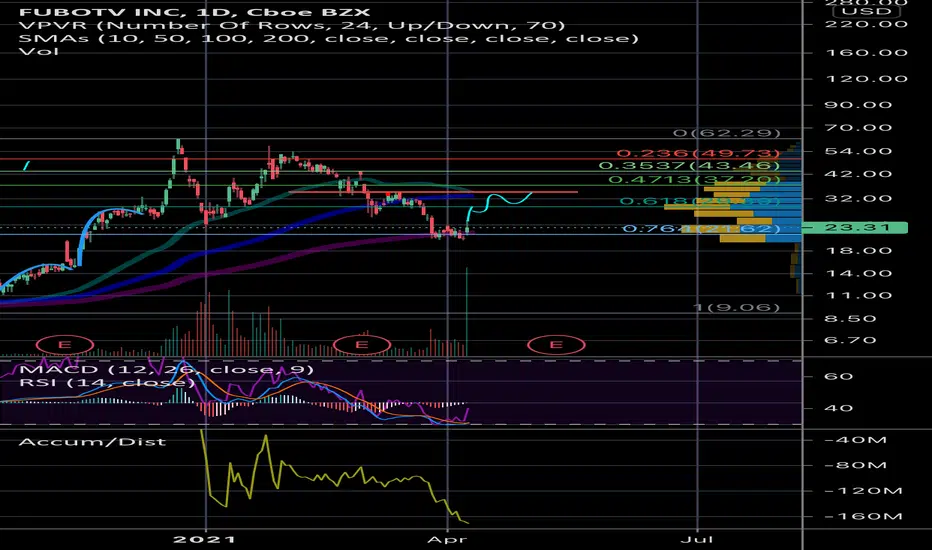The width and height of the screenshot is (932, 550).
Task: Click the Accum/Dist indicator label
Action: pyautogui.click(x=92, y=442)
